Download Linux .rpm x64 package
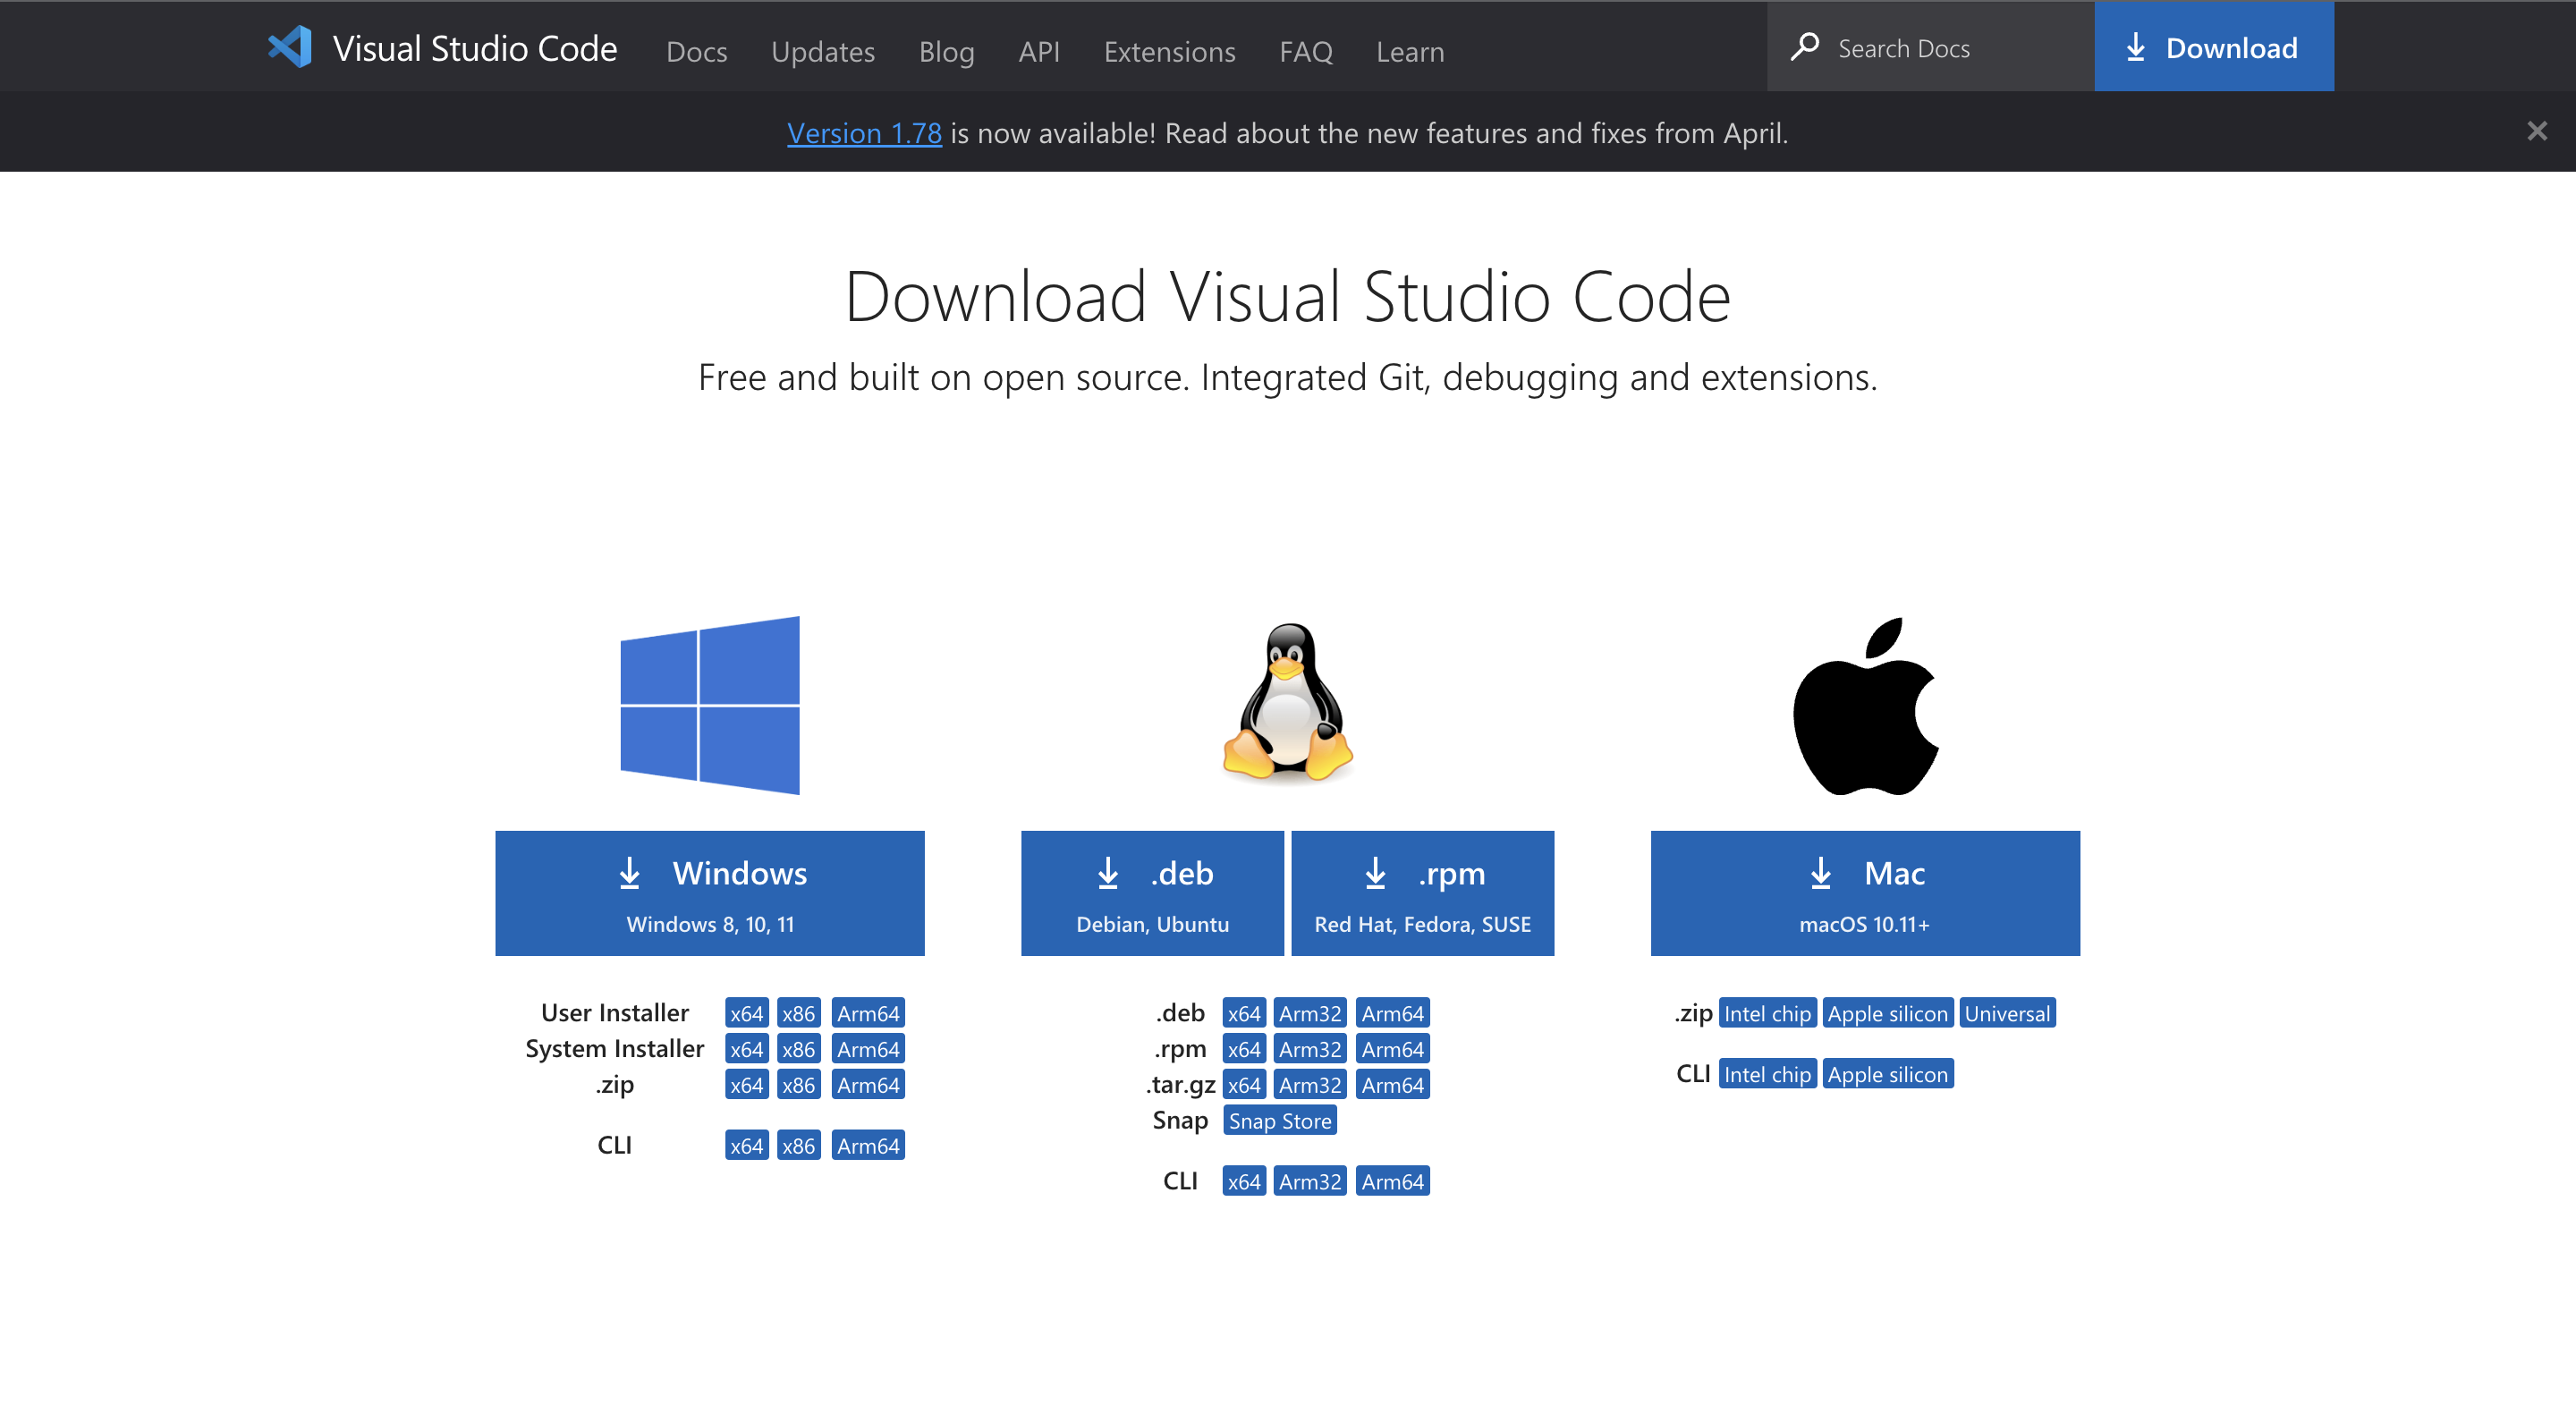Image resolution: width=2576 pixels, height=1413 pixels. (1244, 1049)
